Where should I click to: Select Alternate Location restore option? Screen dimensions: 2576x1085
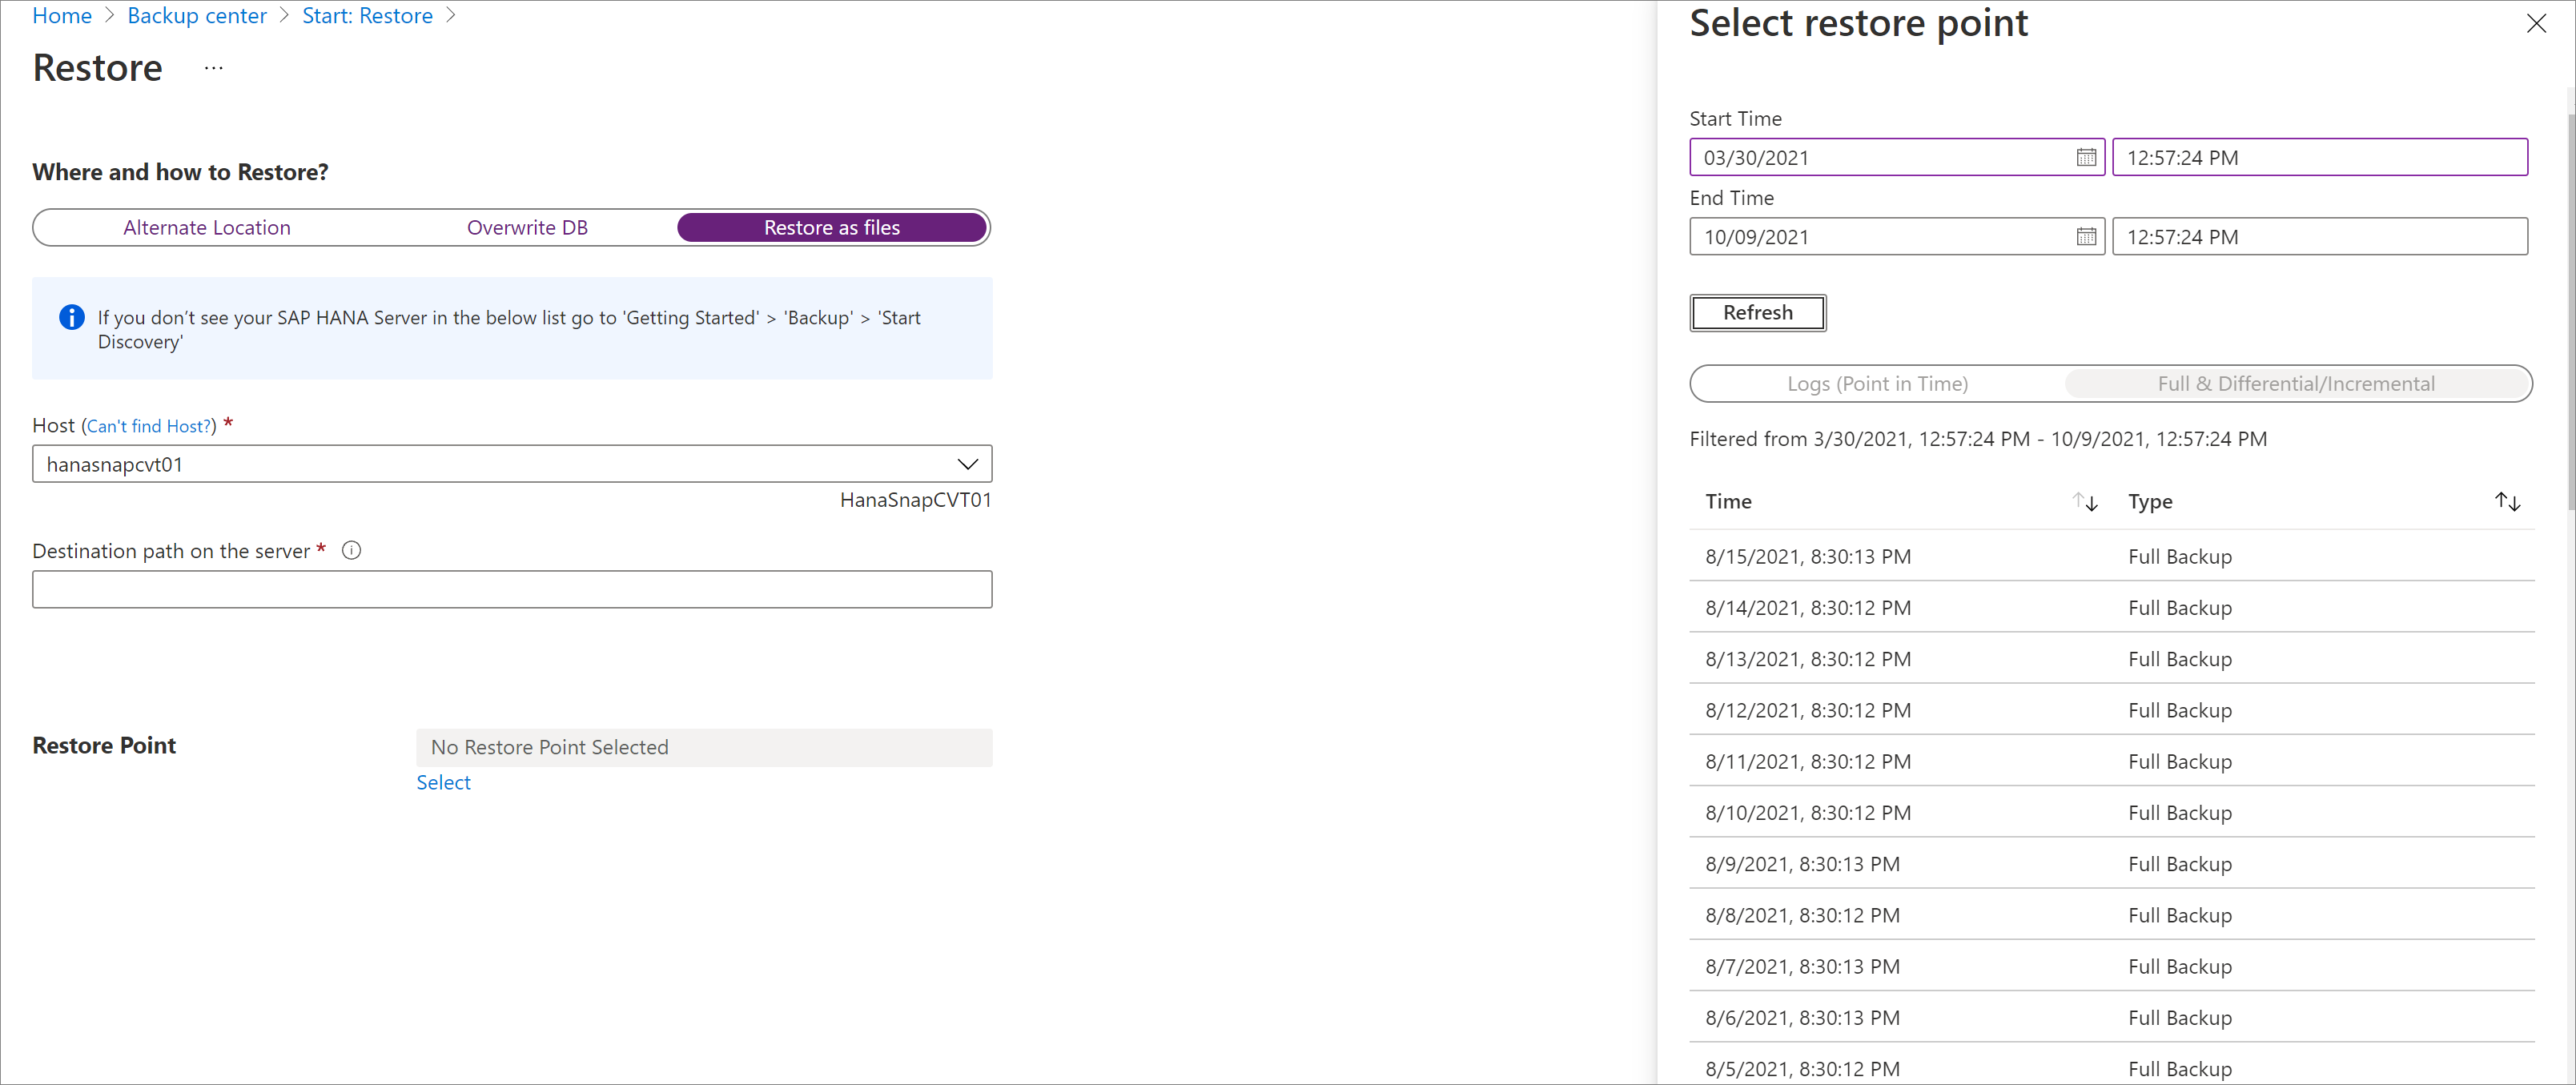click(207, 228)
